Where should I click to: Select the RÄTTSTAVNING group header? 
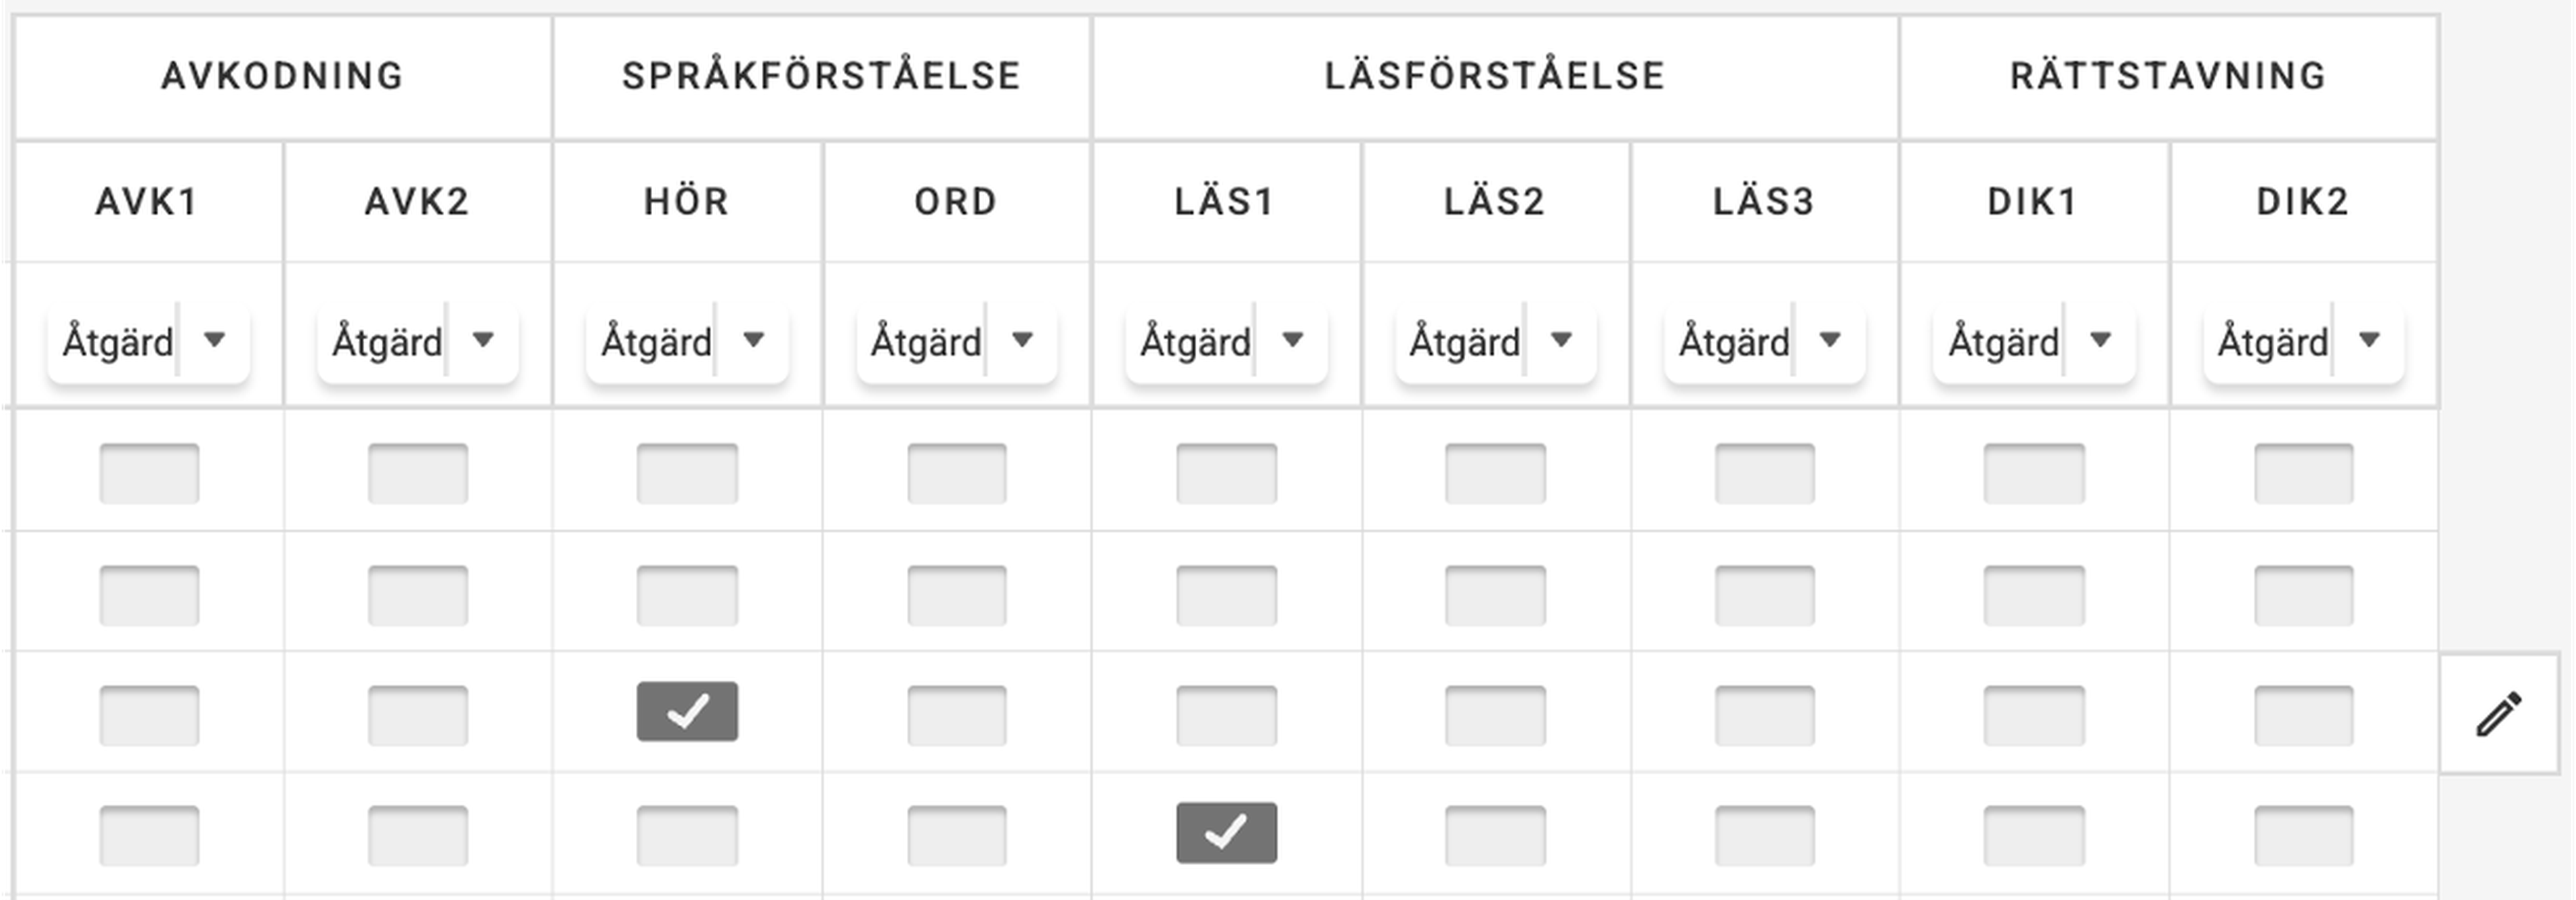coord(2168,76)
